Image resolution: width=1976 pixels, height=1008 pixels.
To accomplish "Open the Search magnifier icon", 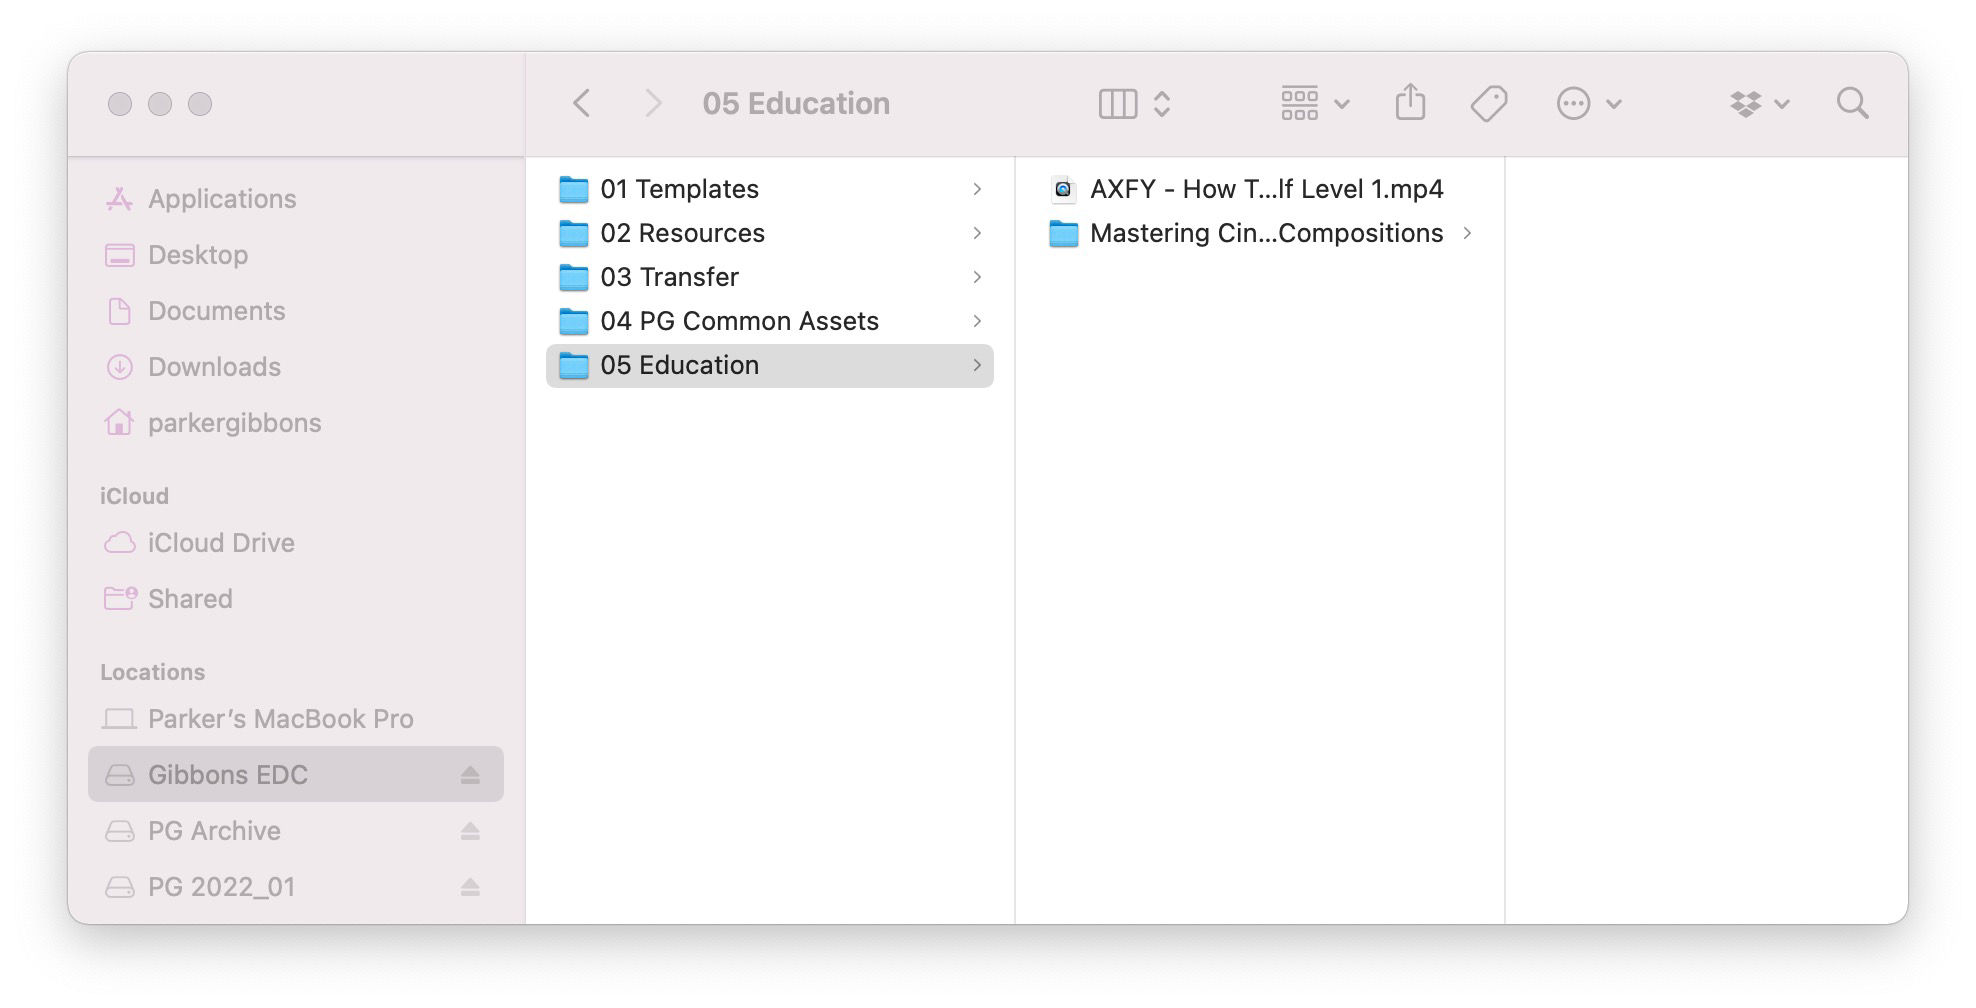I will point(1852,103).
